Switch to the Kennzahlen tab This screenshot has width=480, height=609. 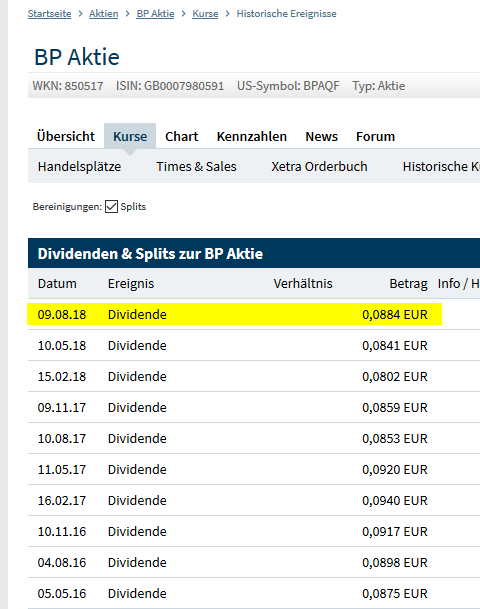(252, 137)
